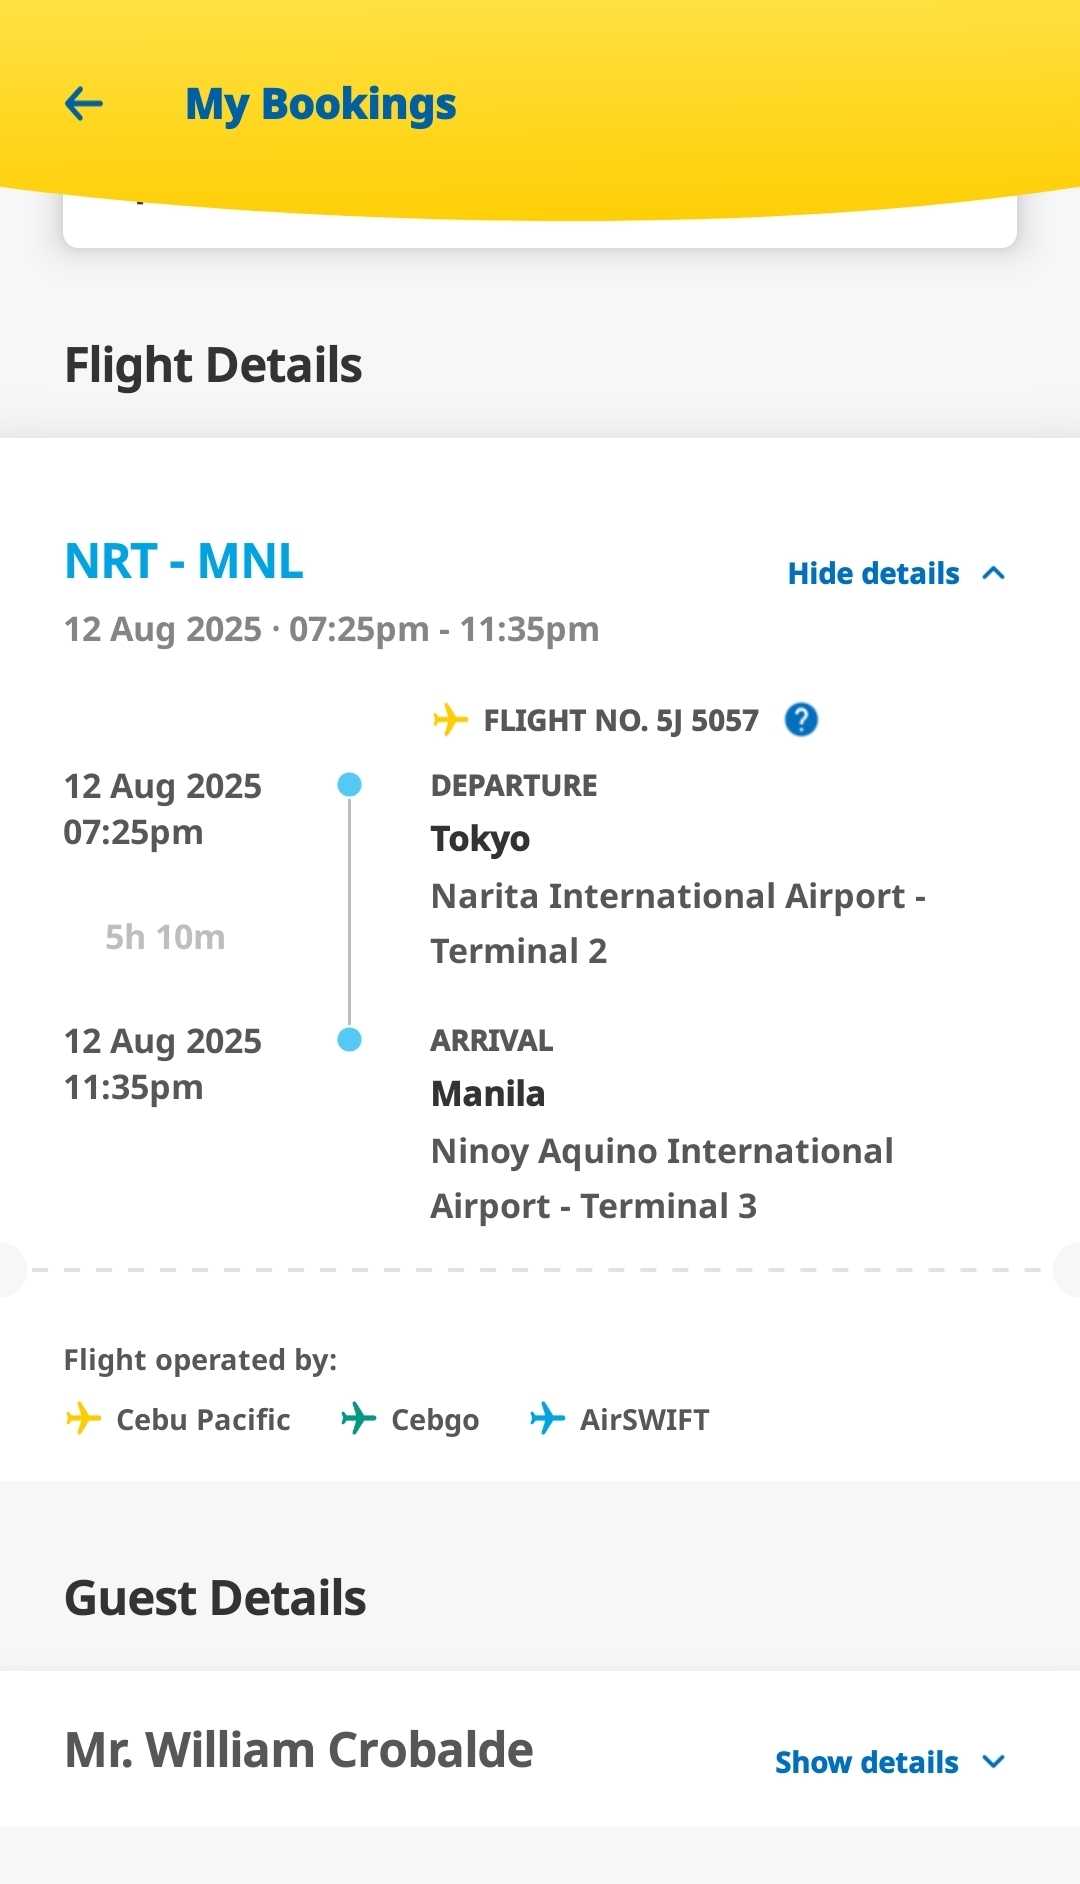Screen dimensions: 1080x1884
Task: Tap the back arrow icon
Action: (84, 103)
